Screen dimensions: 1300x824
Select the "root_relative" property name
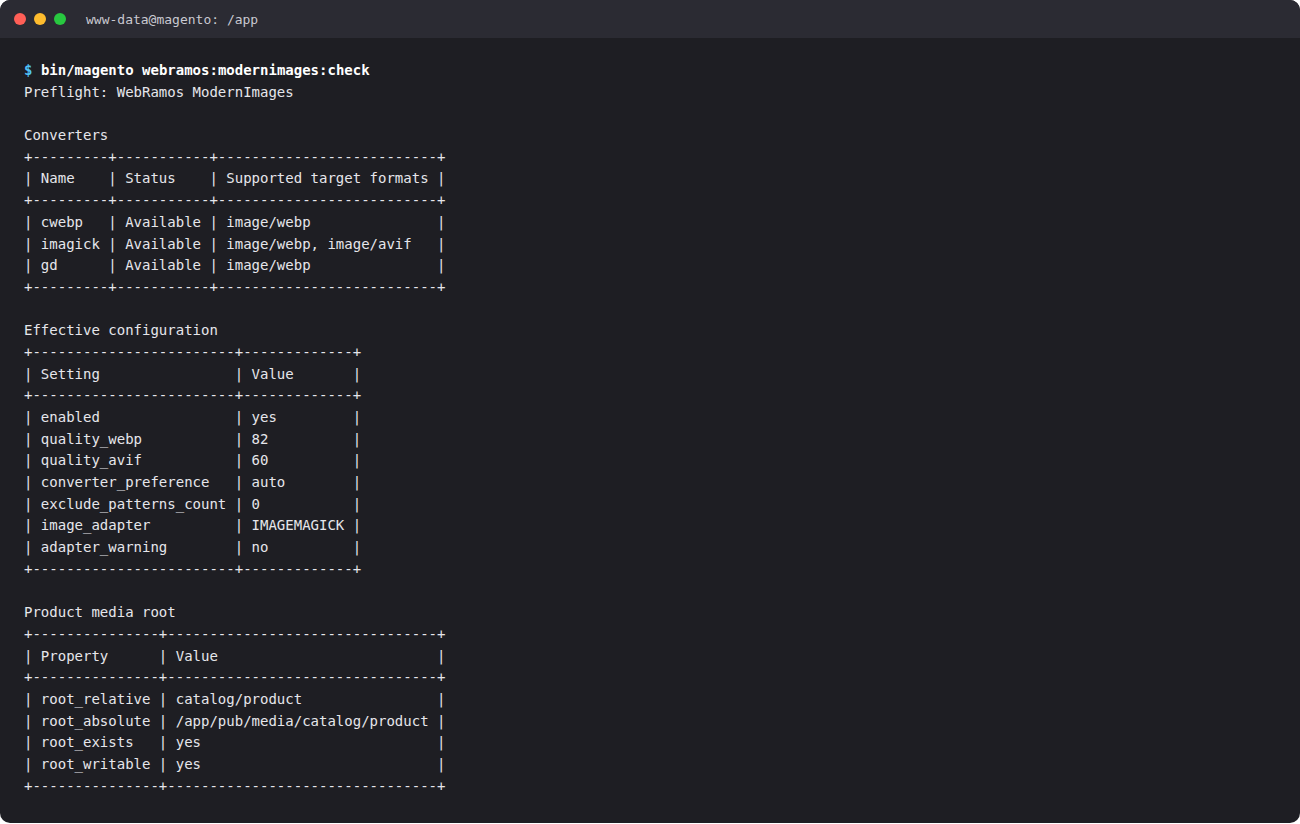pos(96,699)
